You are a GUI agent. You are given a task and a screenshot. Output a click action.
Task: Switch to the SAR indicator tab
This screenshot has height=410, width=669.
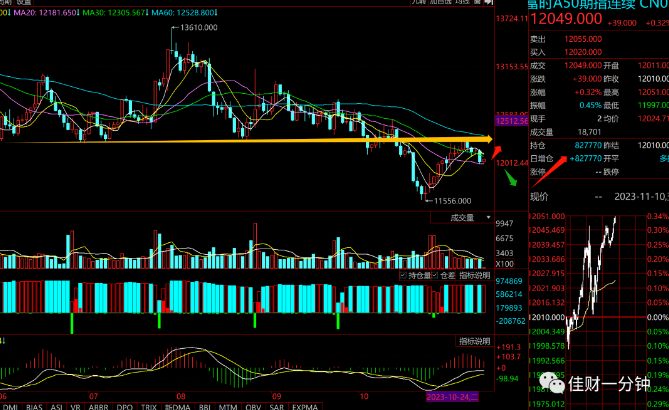pos(276,407)
